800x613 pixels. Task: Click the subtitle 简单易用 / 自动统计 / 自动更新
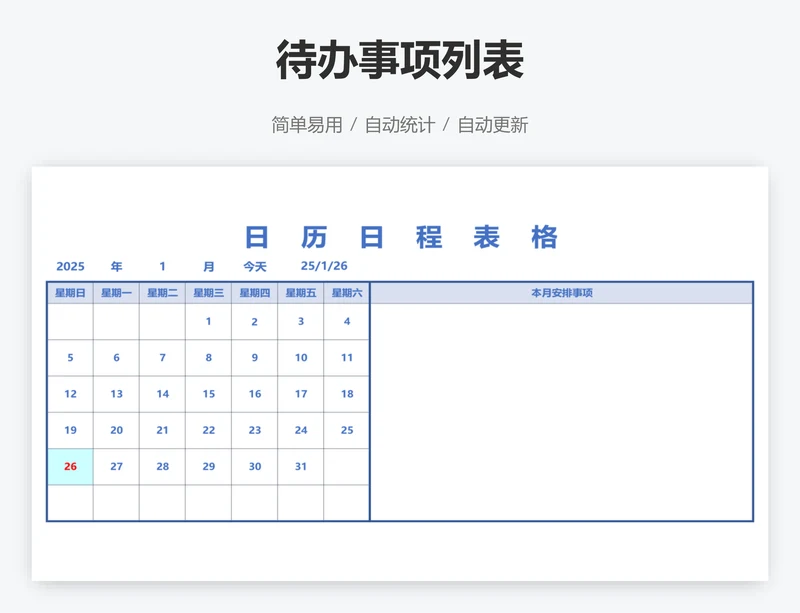[x=400, y=125]
